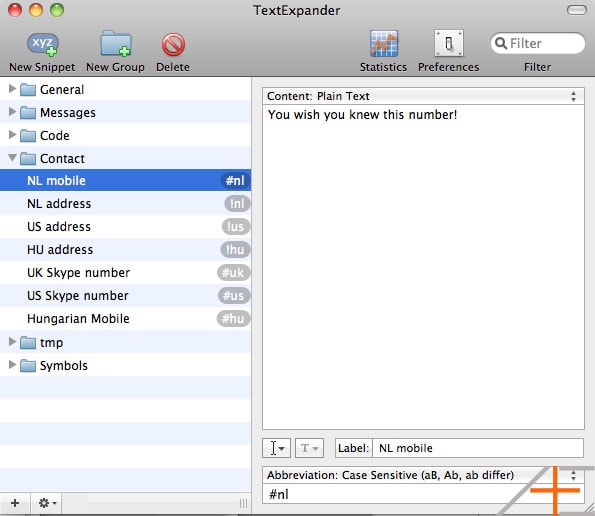Click the plus add button below list
The image size is (595, 516).
[15, 503]
